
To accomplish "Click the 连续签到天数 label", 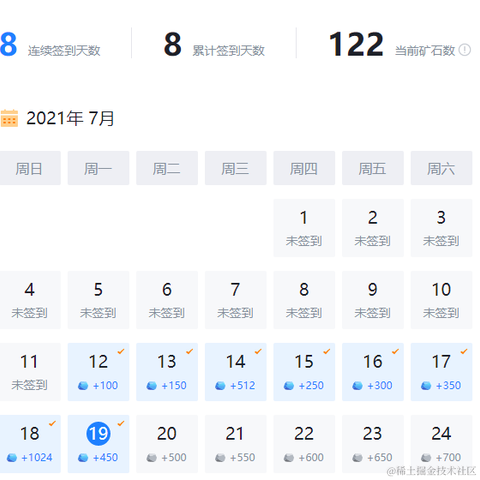I will click(x=64, y=51).
